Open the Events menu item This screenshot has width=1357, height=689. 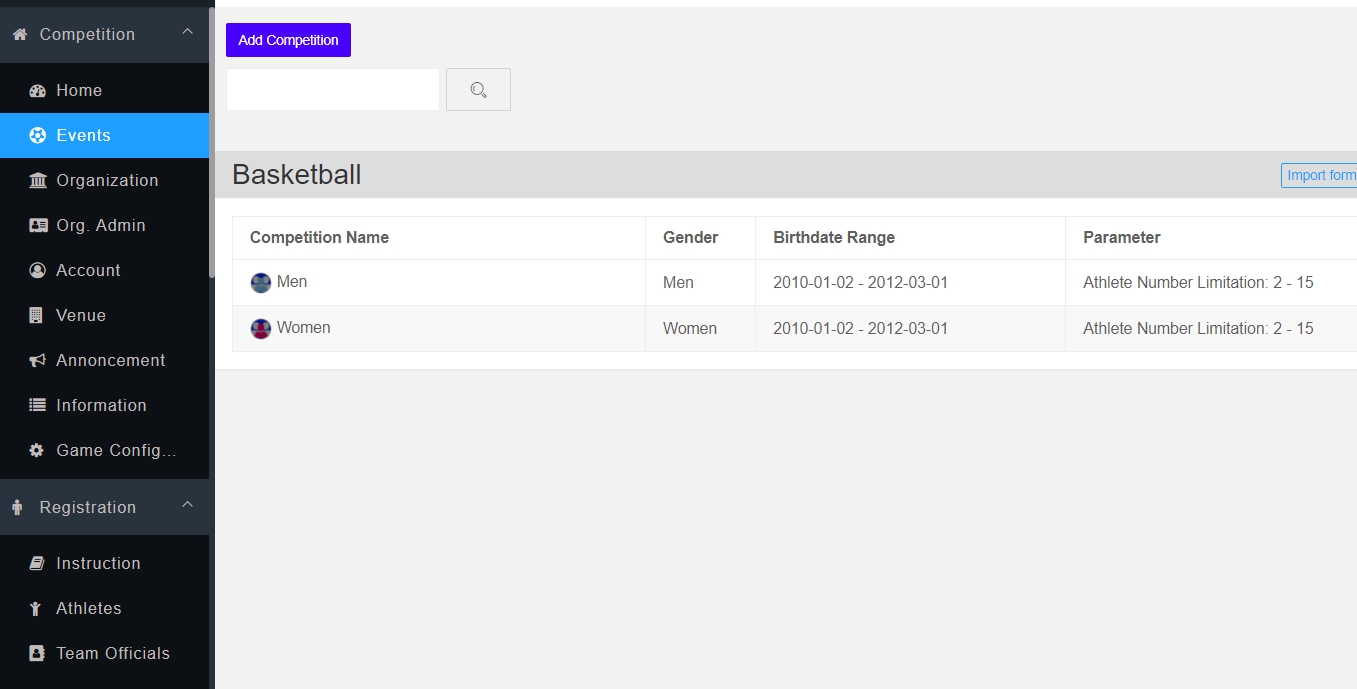[x=83, y=136]
